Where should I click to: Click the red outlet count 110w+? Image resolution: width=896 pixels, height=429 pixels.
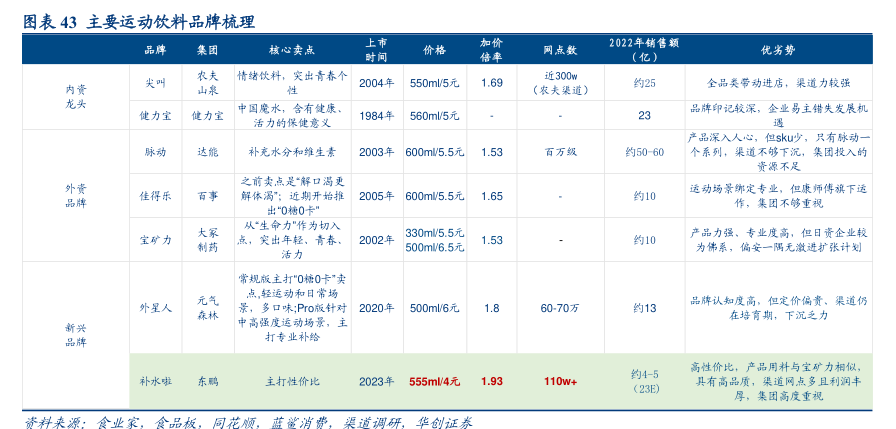pos(560,381)
